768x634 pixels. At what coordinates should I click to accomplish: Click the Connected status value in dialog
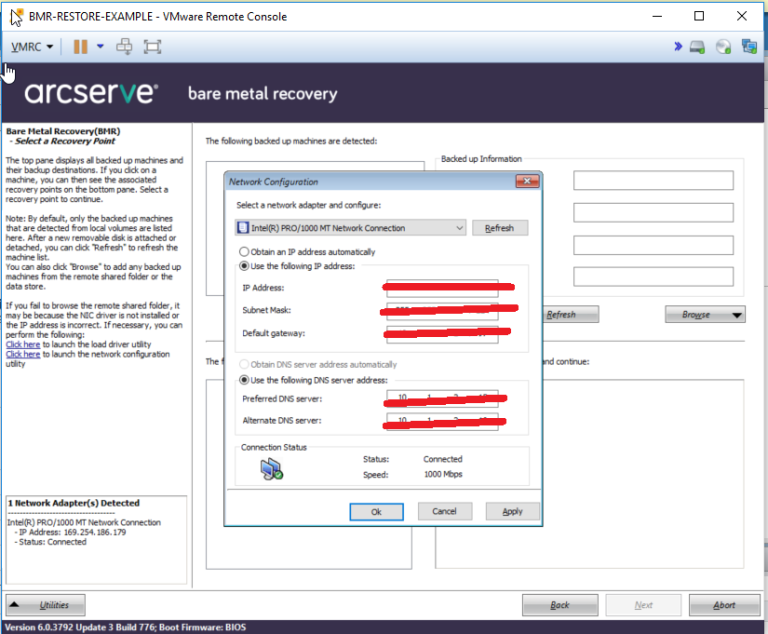pos(443,459)
